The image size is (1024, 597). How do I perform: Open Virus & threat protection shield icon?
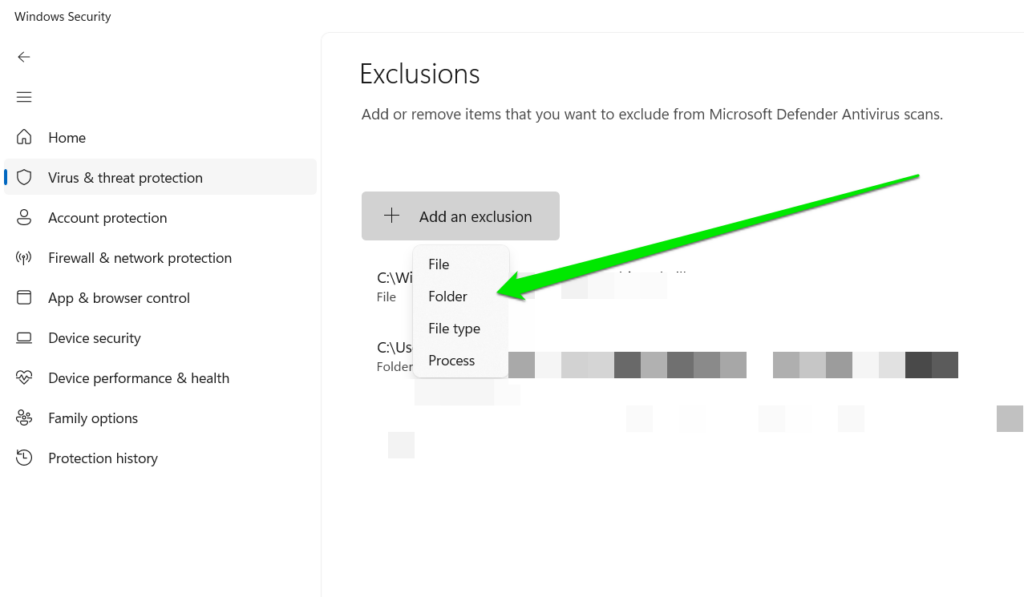click(24, 177)
